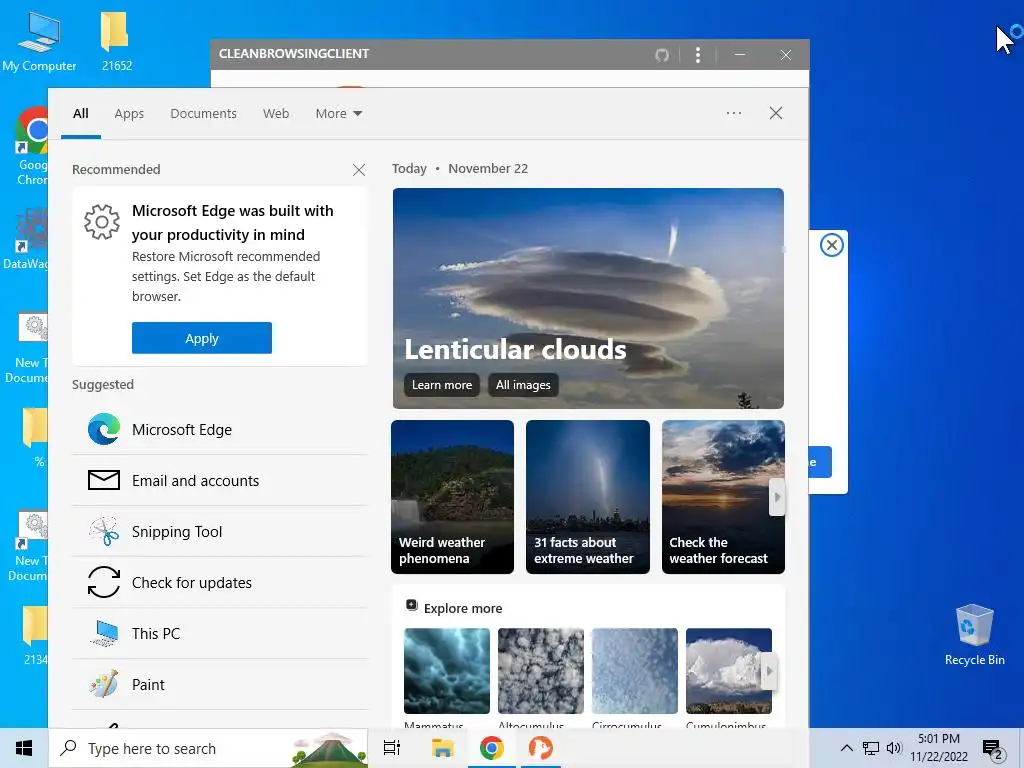Click the mountain search highlight icon
The image size is (1024, 768).
tap(330, 749)
